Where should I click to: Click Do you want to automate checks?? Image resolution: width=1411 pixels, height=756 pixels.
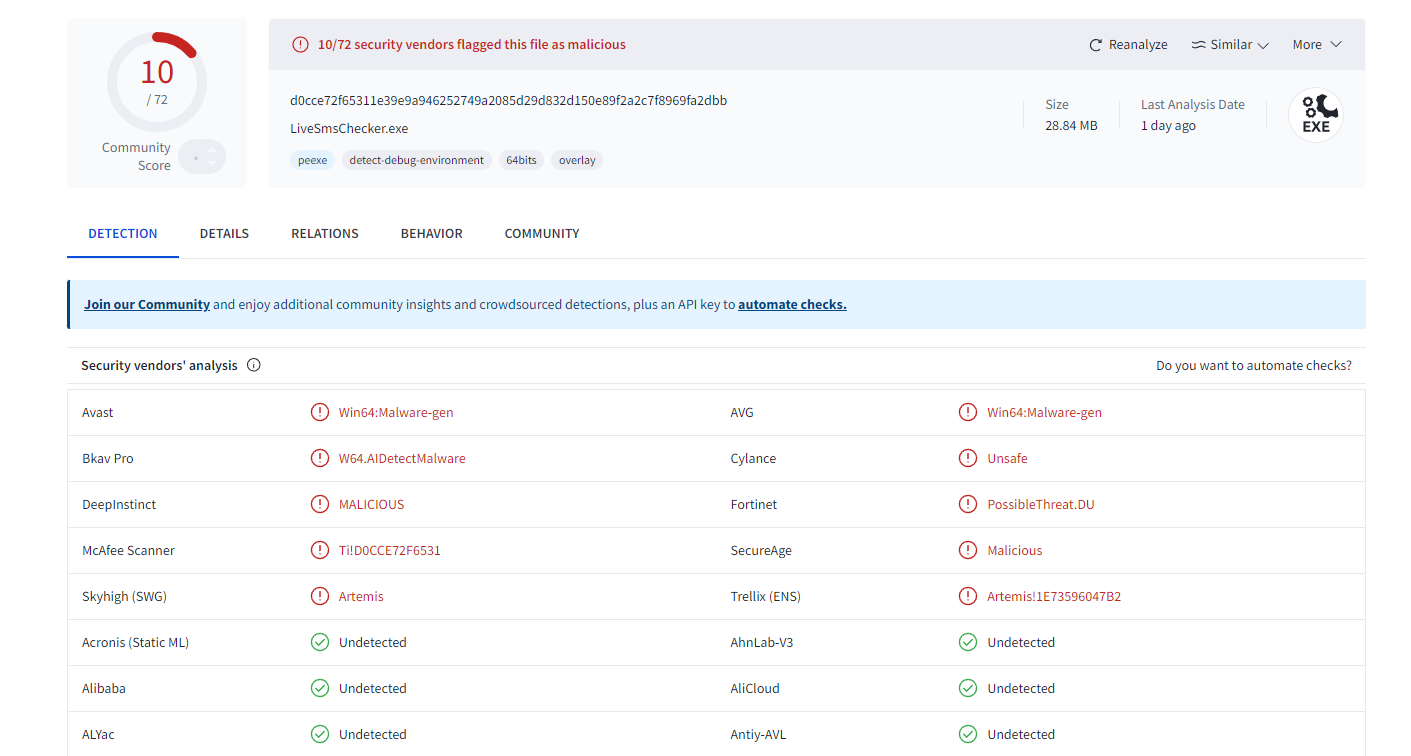[x=1254, y=365]
